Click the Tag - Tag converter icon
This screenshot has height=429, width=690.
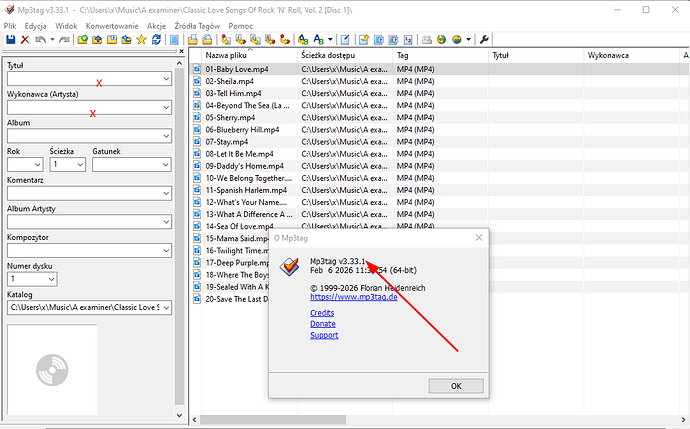point(285,40)
